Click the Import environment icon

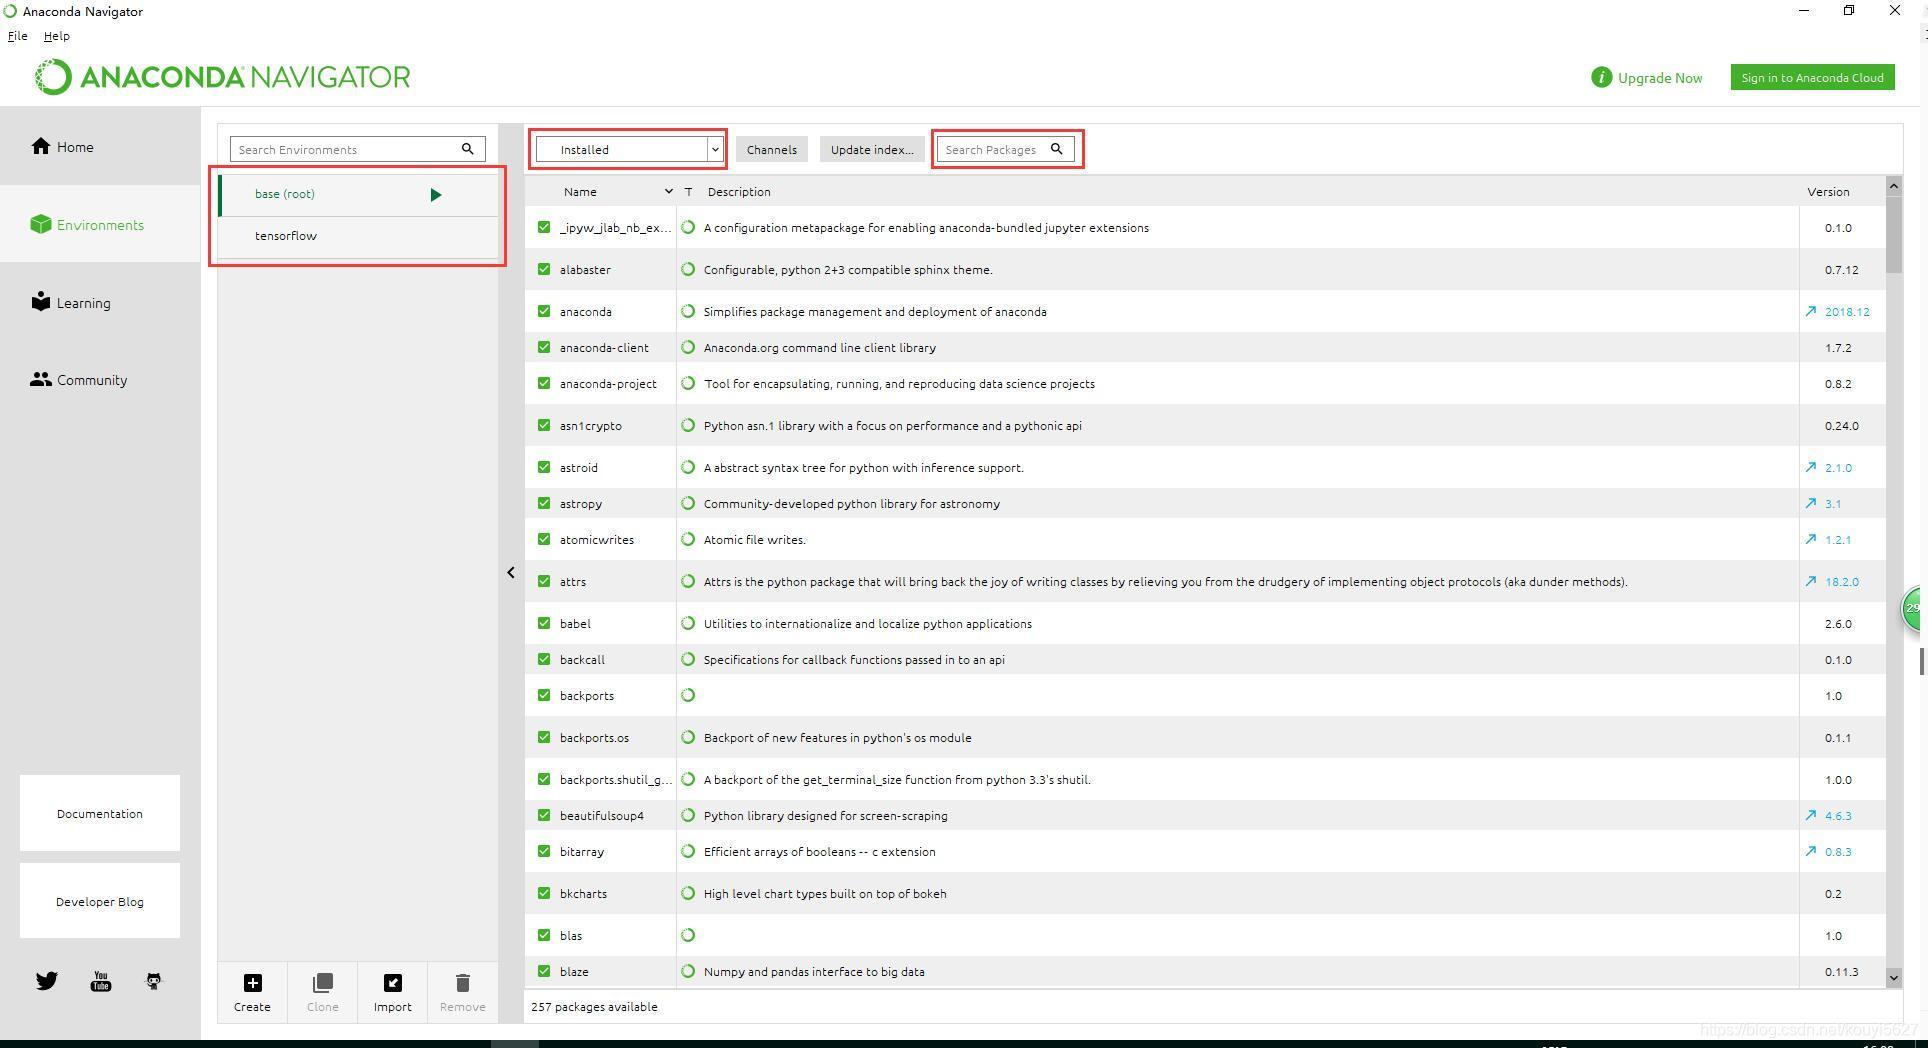pos(393,983)
